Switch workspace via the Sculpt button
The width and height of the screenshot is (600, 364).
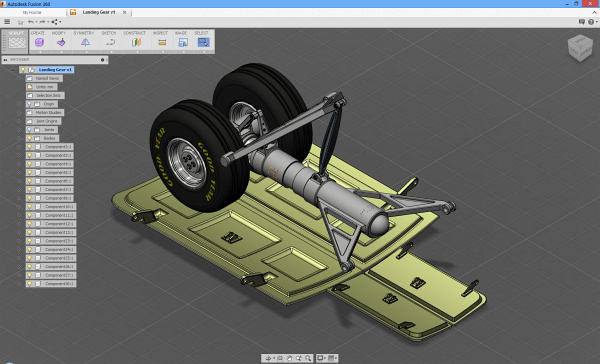15,41
